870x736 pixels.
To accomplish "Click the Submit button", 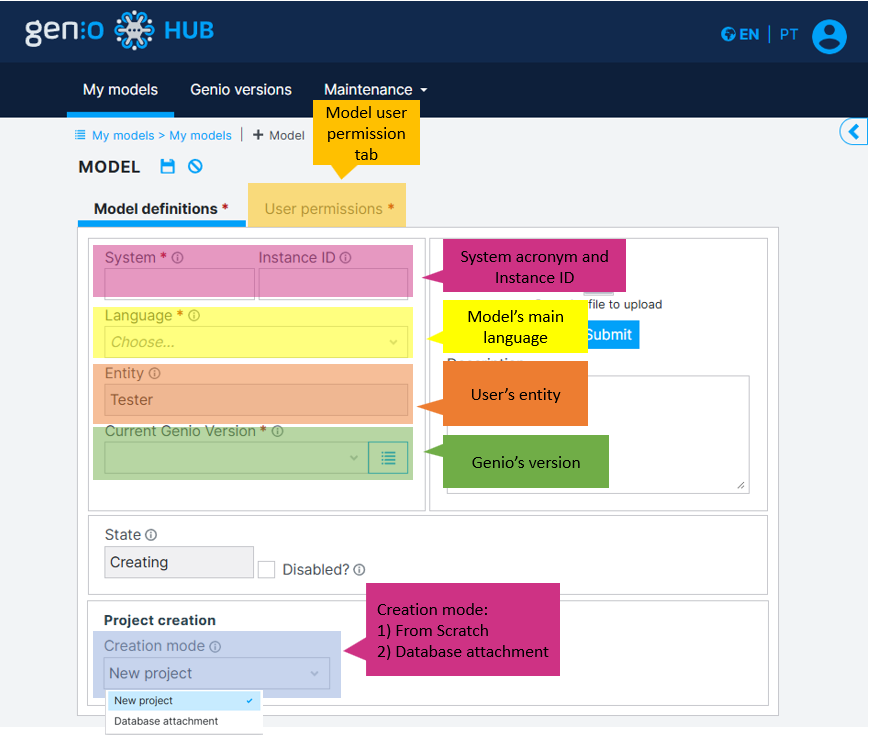I will (x=613, y=335).
